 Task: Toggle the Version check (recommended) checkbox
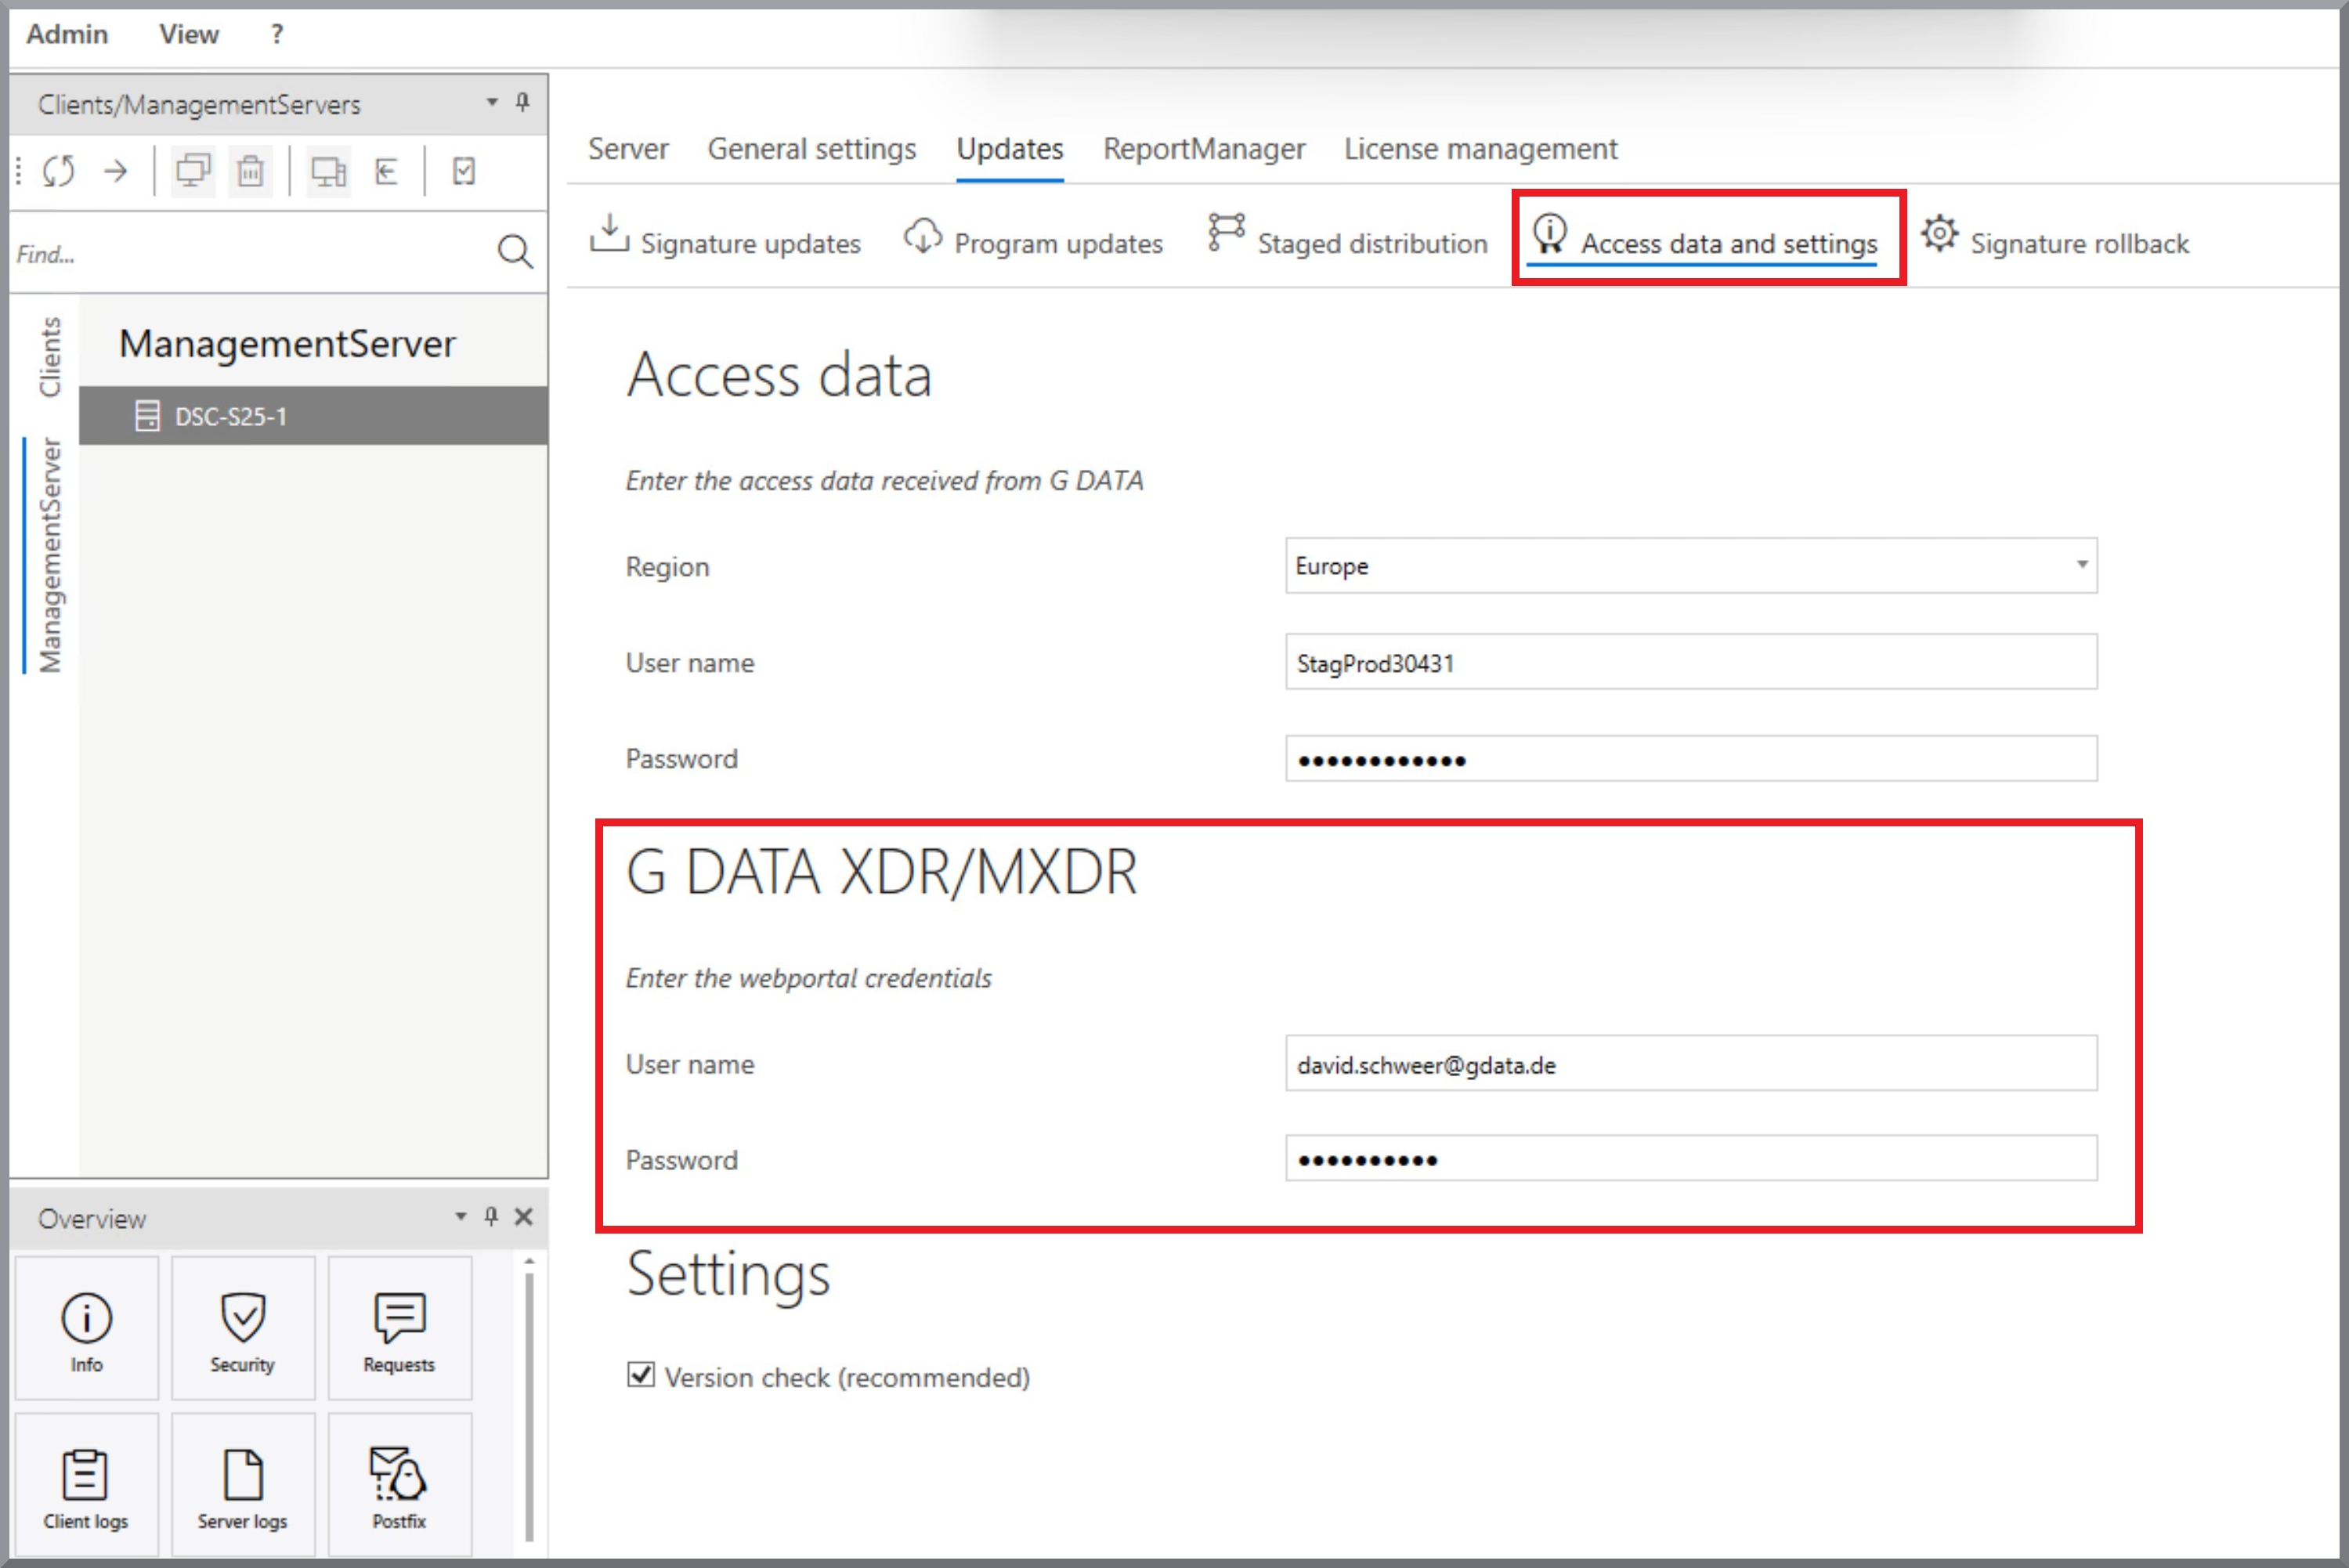point(641,1376)
